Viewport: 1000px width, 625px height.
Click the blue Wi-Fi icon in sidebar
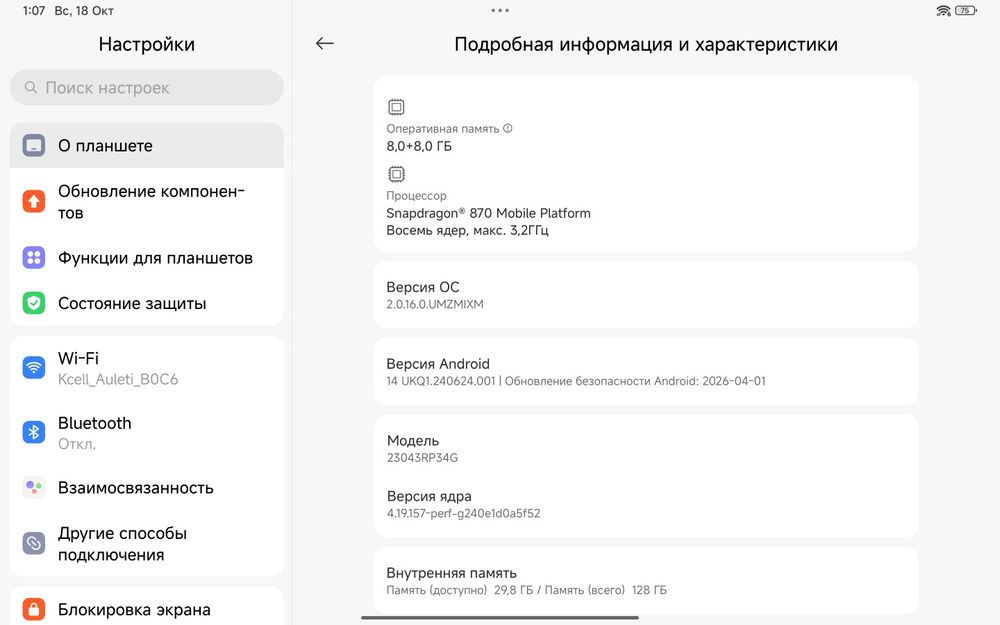(x=34, y=367)
